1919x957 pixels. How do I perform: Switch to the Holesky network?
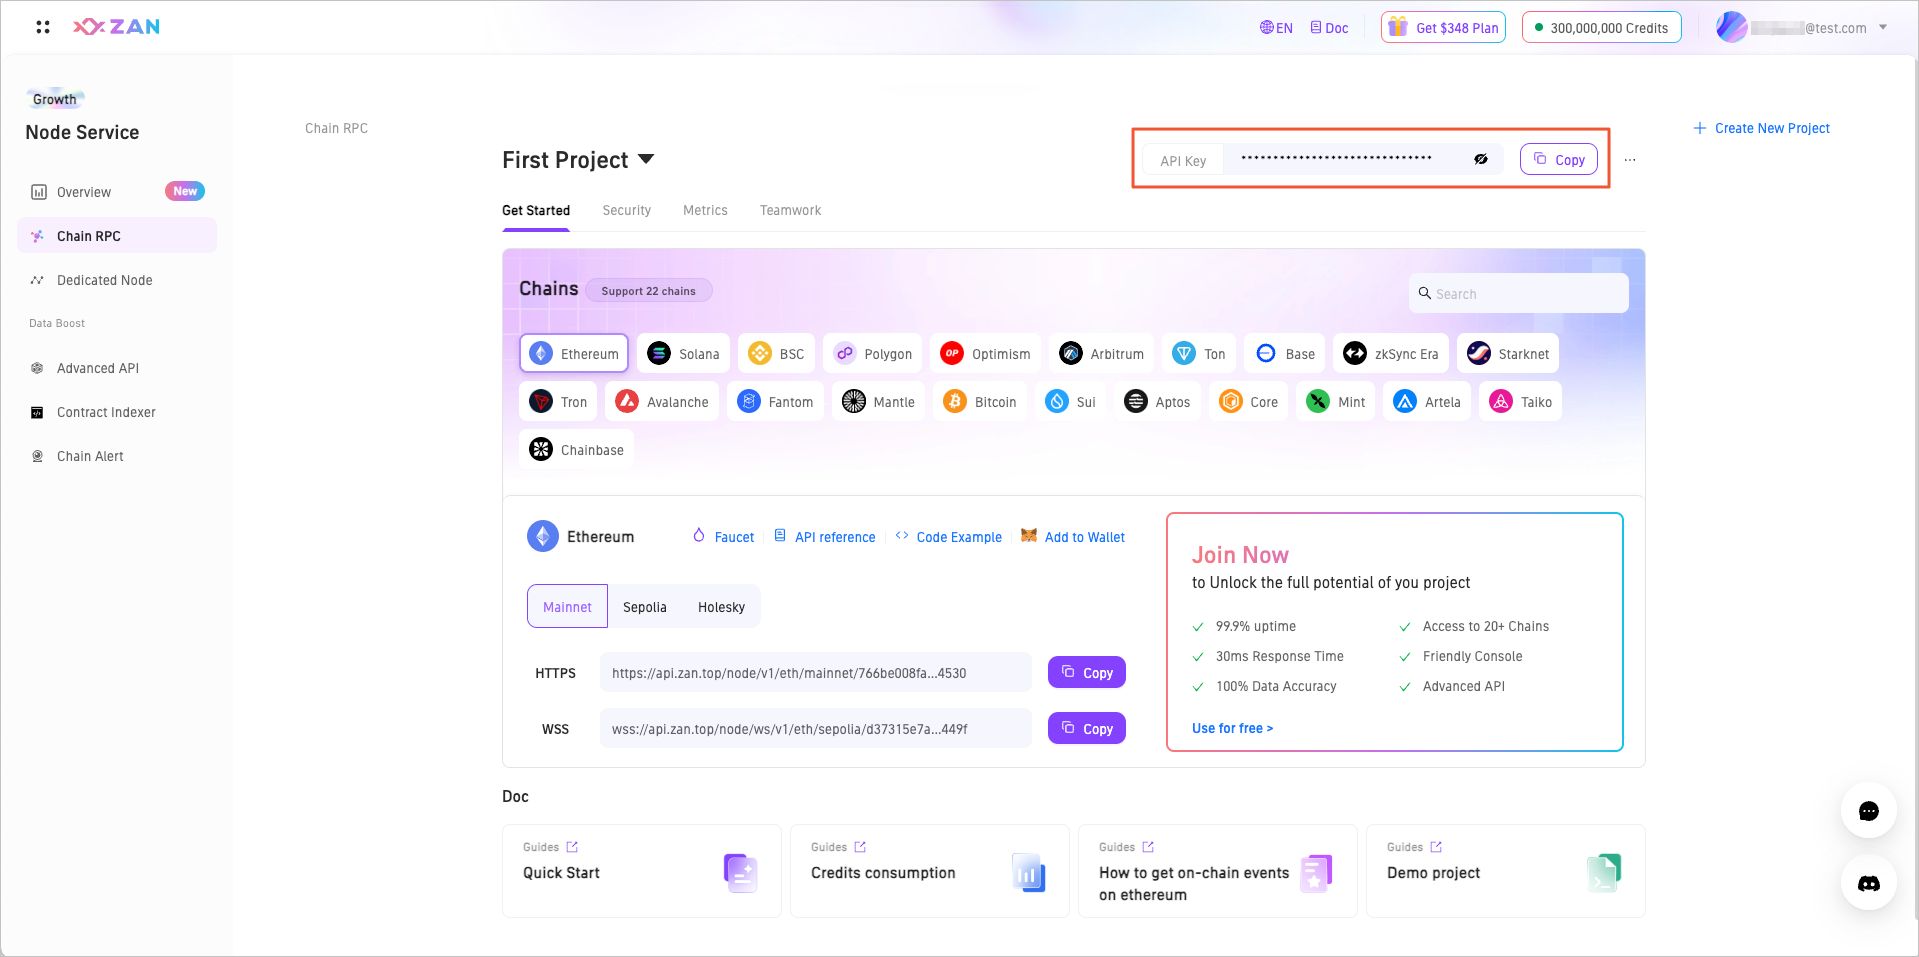pyautogui.click(x=721, y=607)
